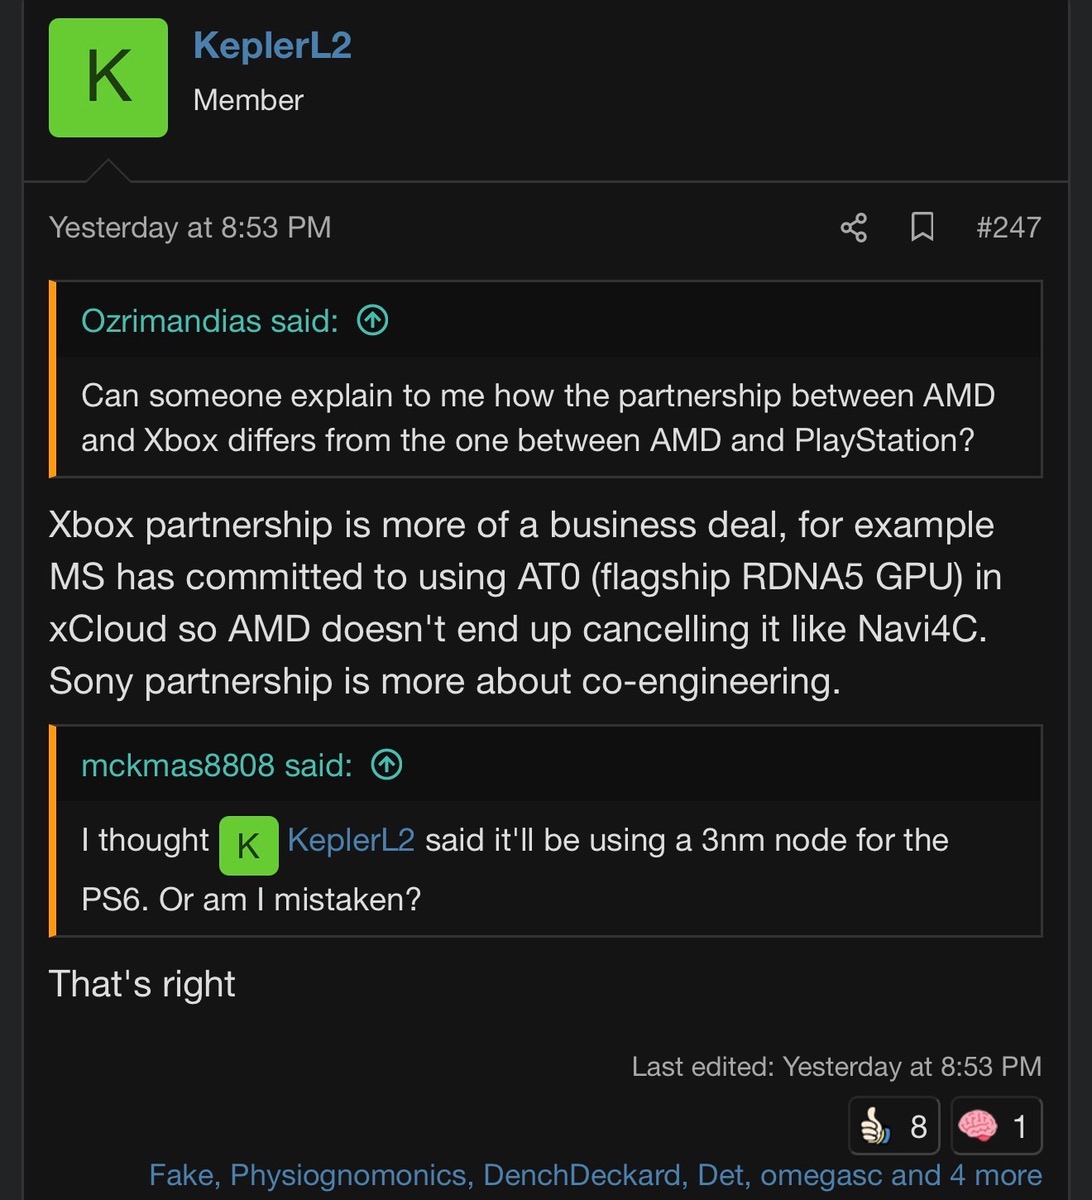Open KeplerL2 username profile link

click(x=272, y=45)
